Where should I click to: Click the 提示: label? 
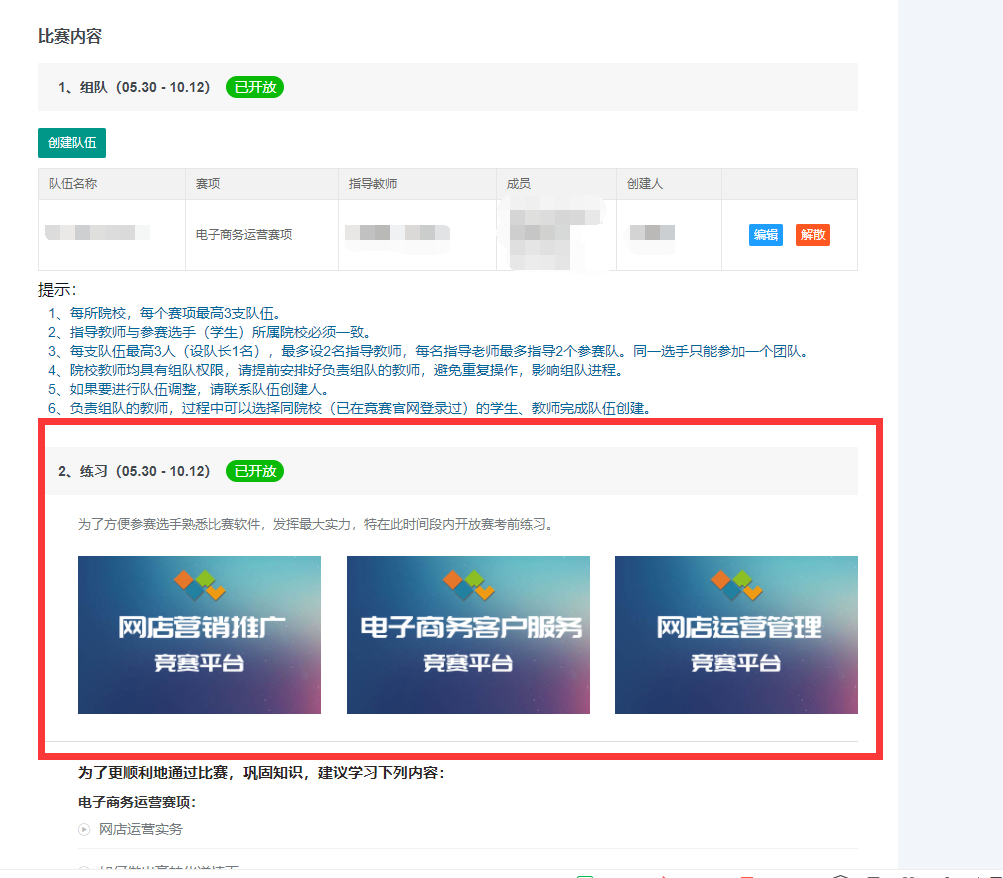point(57,290)
